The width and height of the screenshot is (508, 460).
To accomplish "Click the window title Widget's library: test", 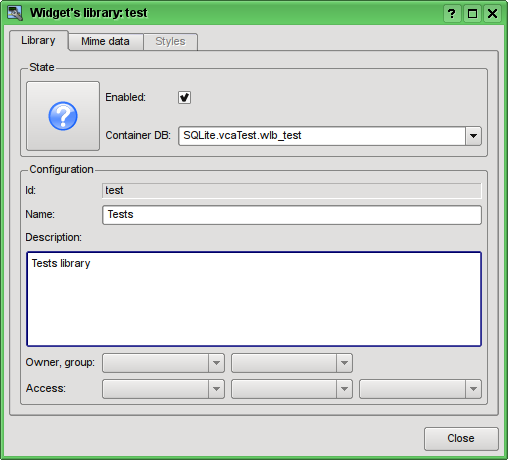I will [x=89, y=13].
